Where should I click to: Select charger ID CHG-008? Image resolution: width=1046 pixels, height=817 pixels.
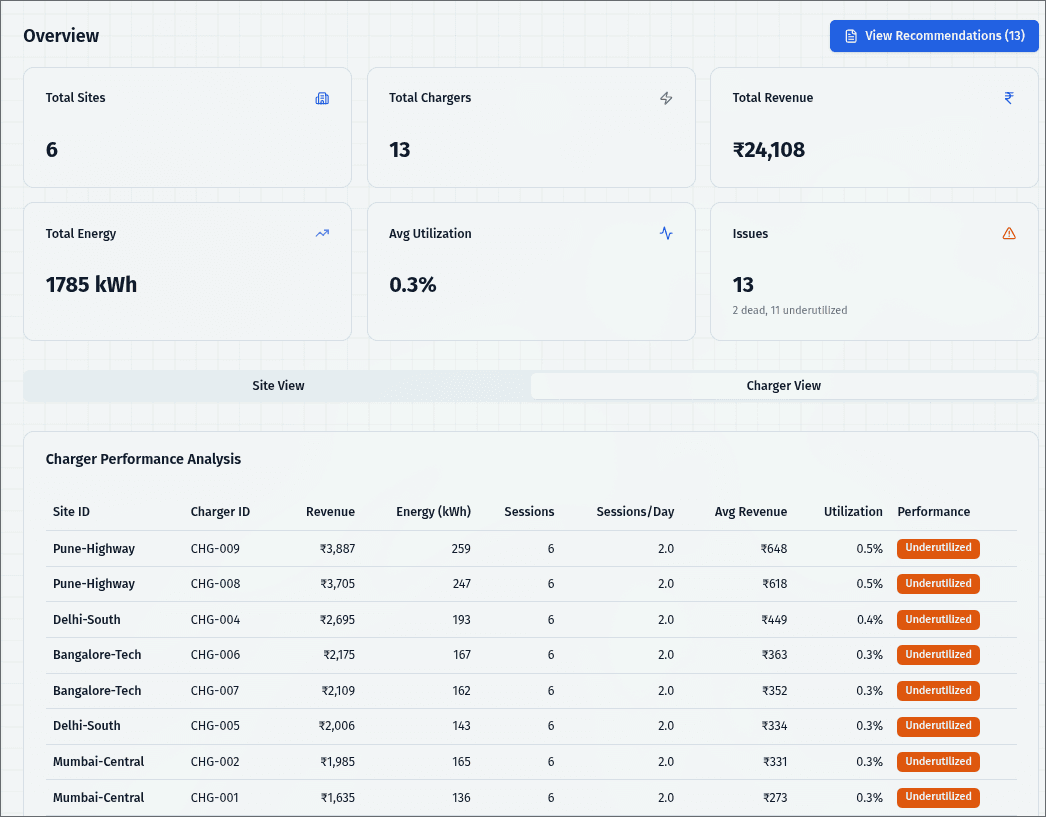click(x=215, y=584)
